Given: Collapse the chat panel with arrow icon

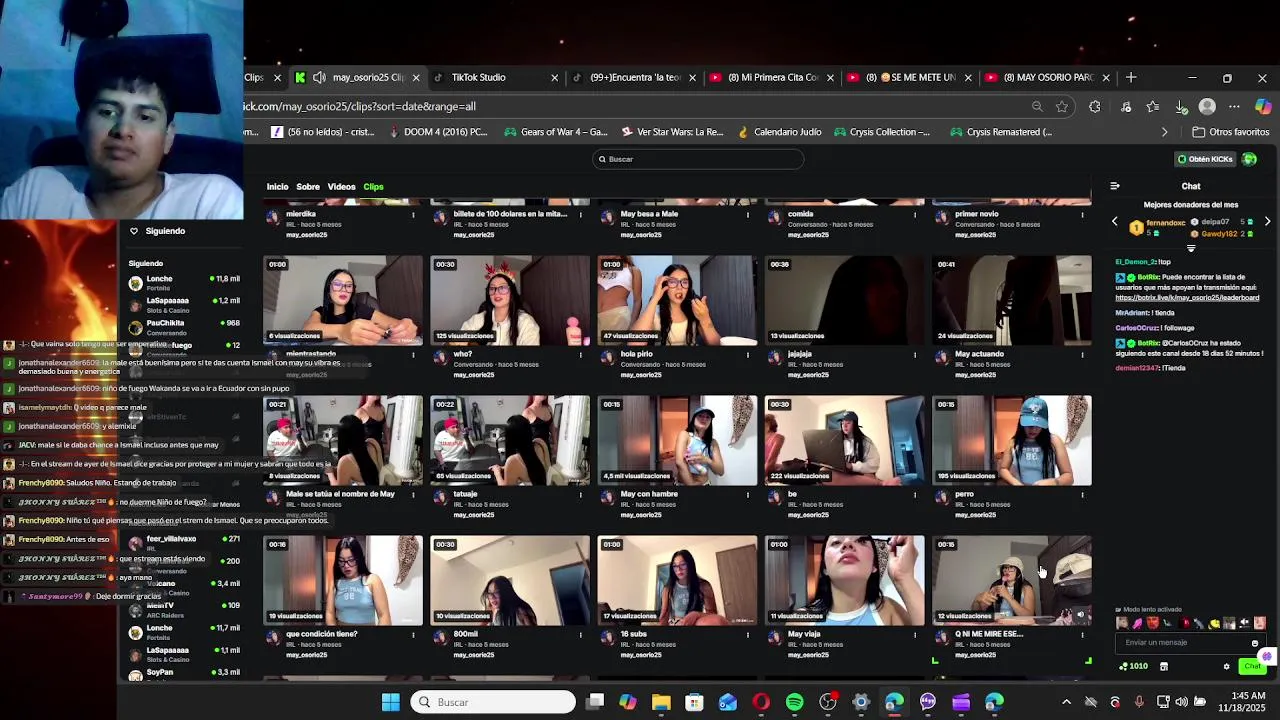Looking at the screenshot, I should click(1115, 186).
